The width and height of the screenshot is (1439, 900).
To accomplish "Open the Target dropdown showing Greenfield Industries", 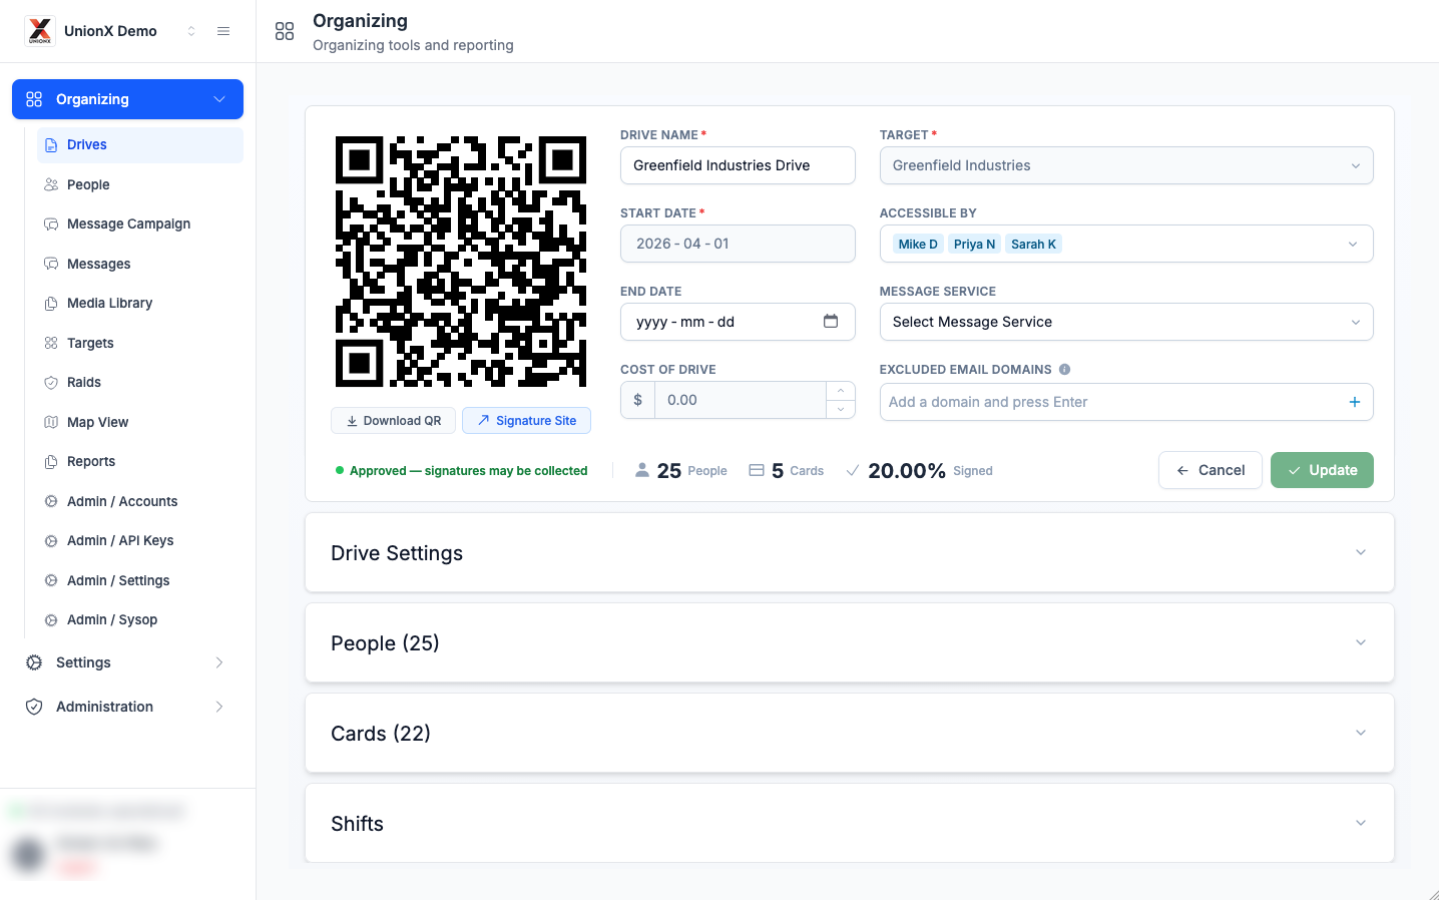I will pyautogui.click(x=1126, y=166).
